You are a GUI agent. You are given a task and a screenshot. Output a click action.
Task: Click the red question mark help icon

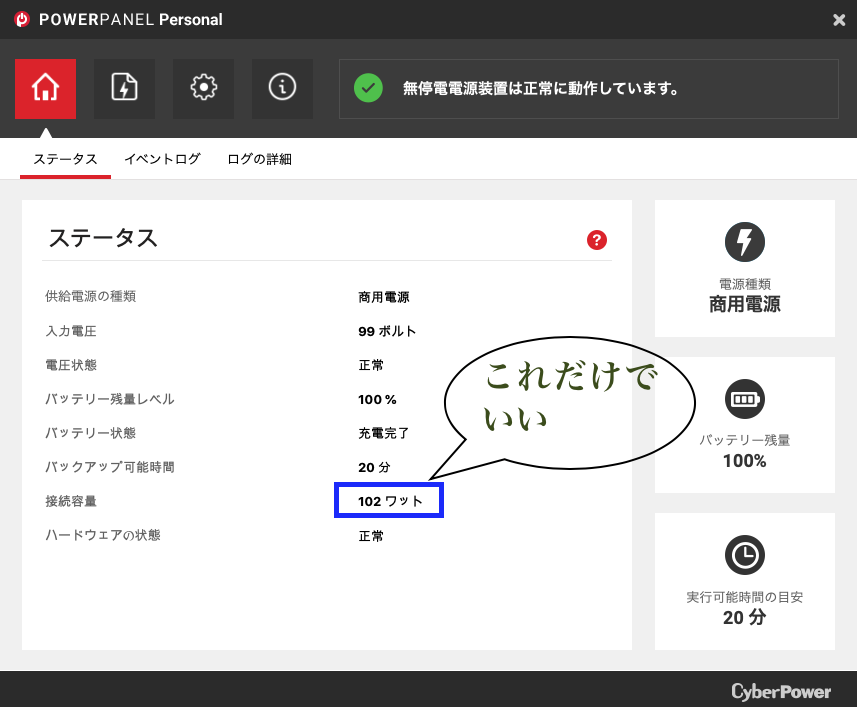[597, 240]
